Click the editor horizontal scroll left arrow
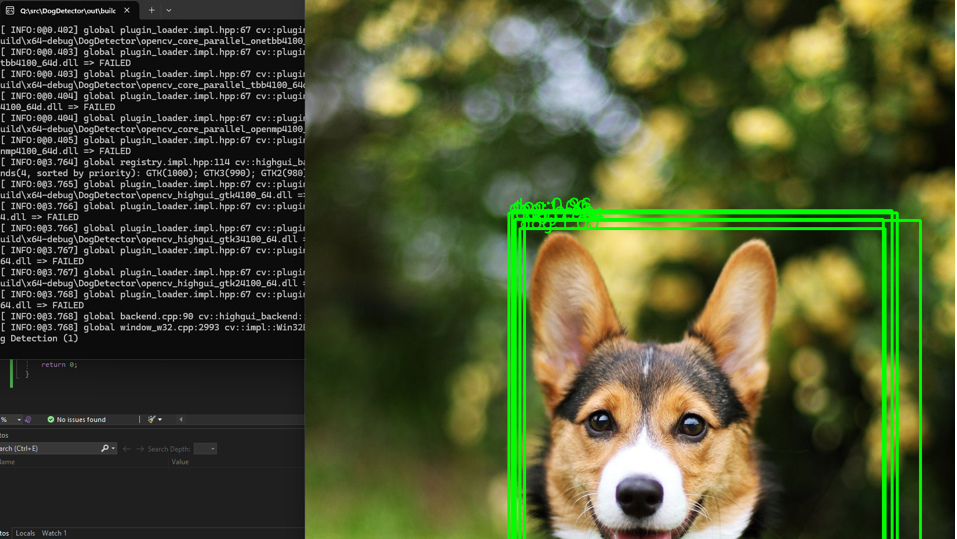The image size is (957, 539). pos(181,420)
